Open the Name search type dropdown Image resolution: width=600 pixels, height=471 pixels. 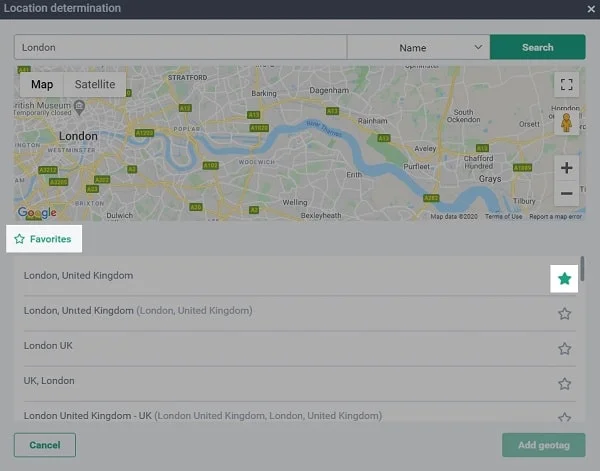pyautogui.click(x=418, y=47)
